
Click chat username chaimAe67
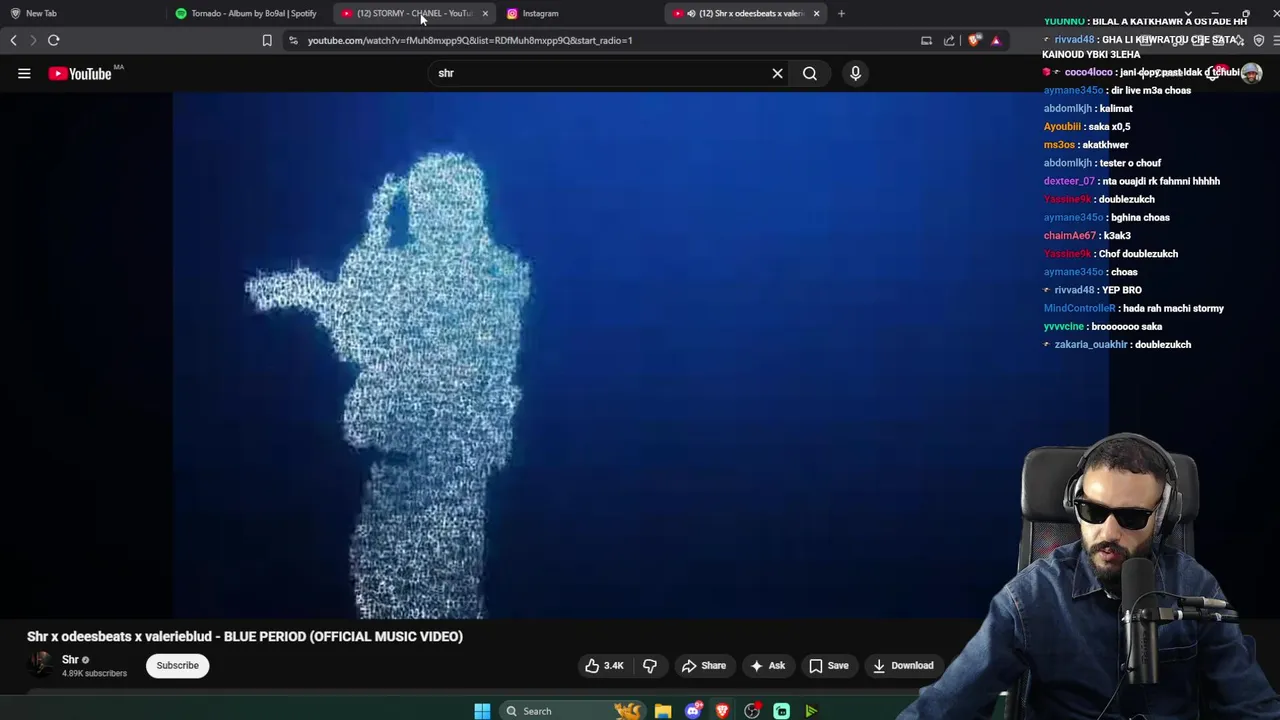(x=1070, y=235)
